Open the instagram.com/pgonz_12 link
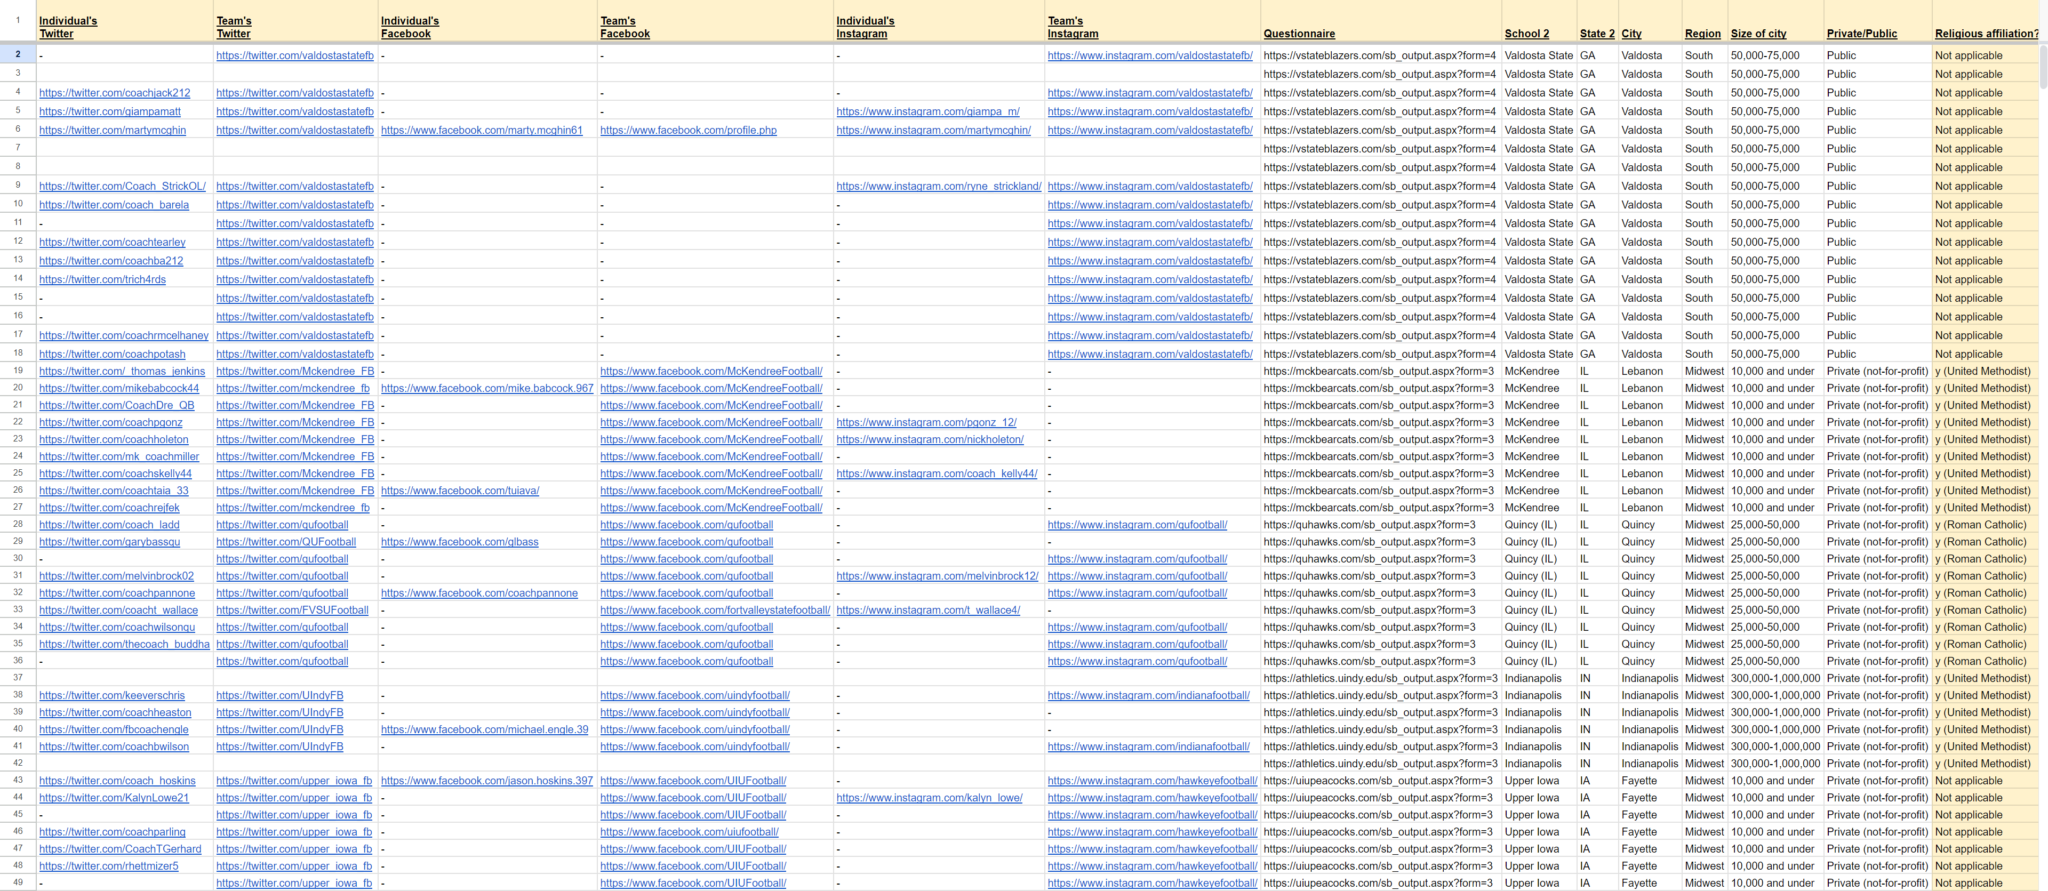The image size is (2048, 891). (x=927, y=422)
